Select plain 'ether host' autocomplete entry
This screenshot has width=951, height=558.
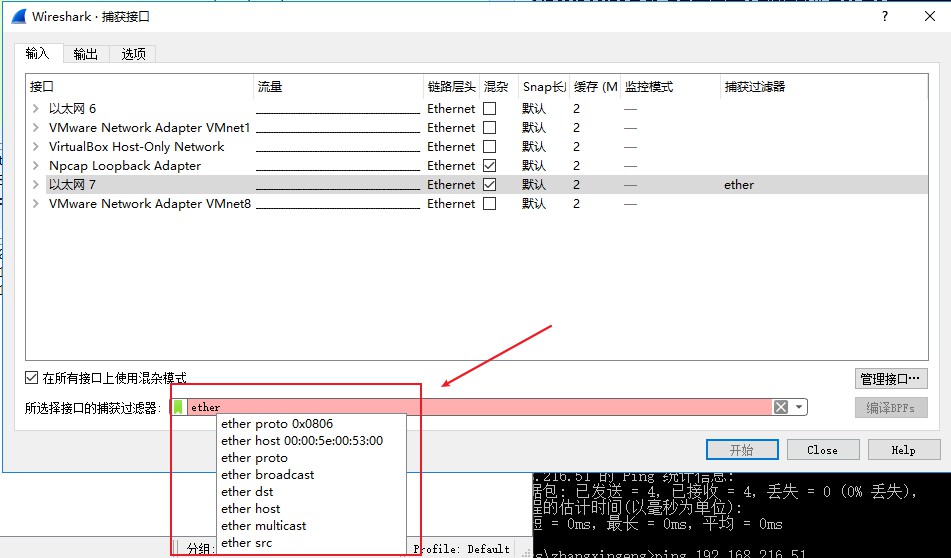tap(250, 508)
